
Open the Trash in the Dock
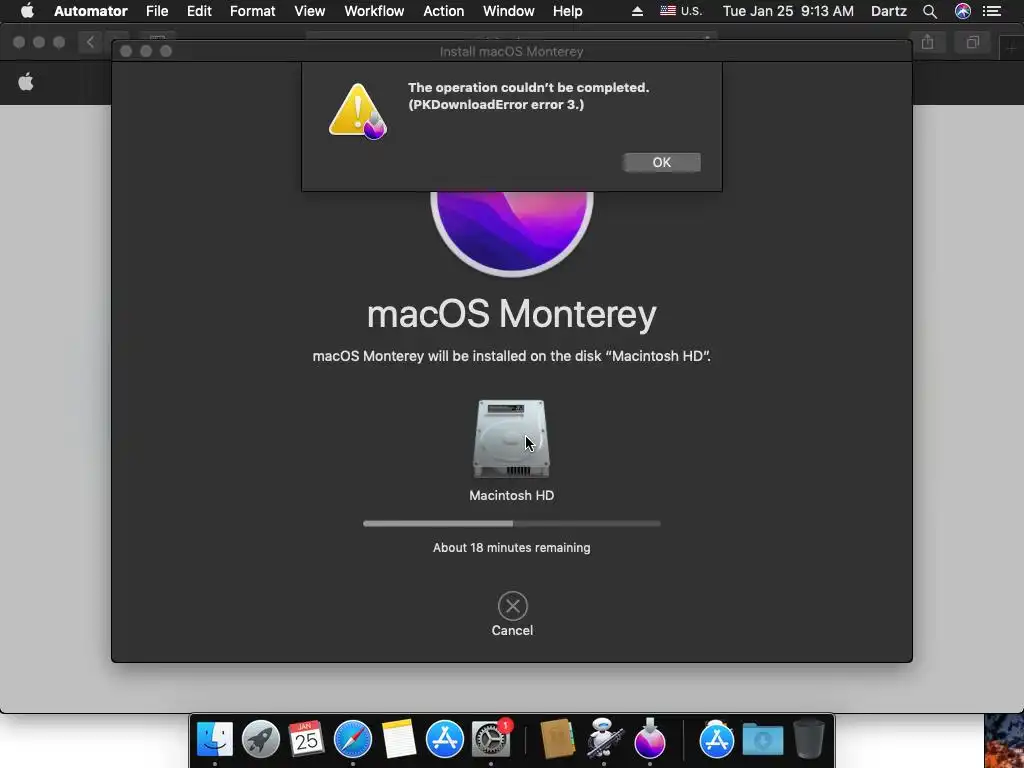pyautogui.click(x=808, y=739)
